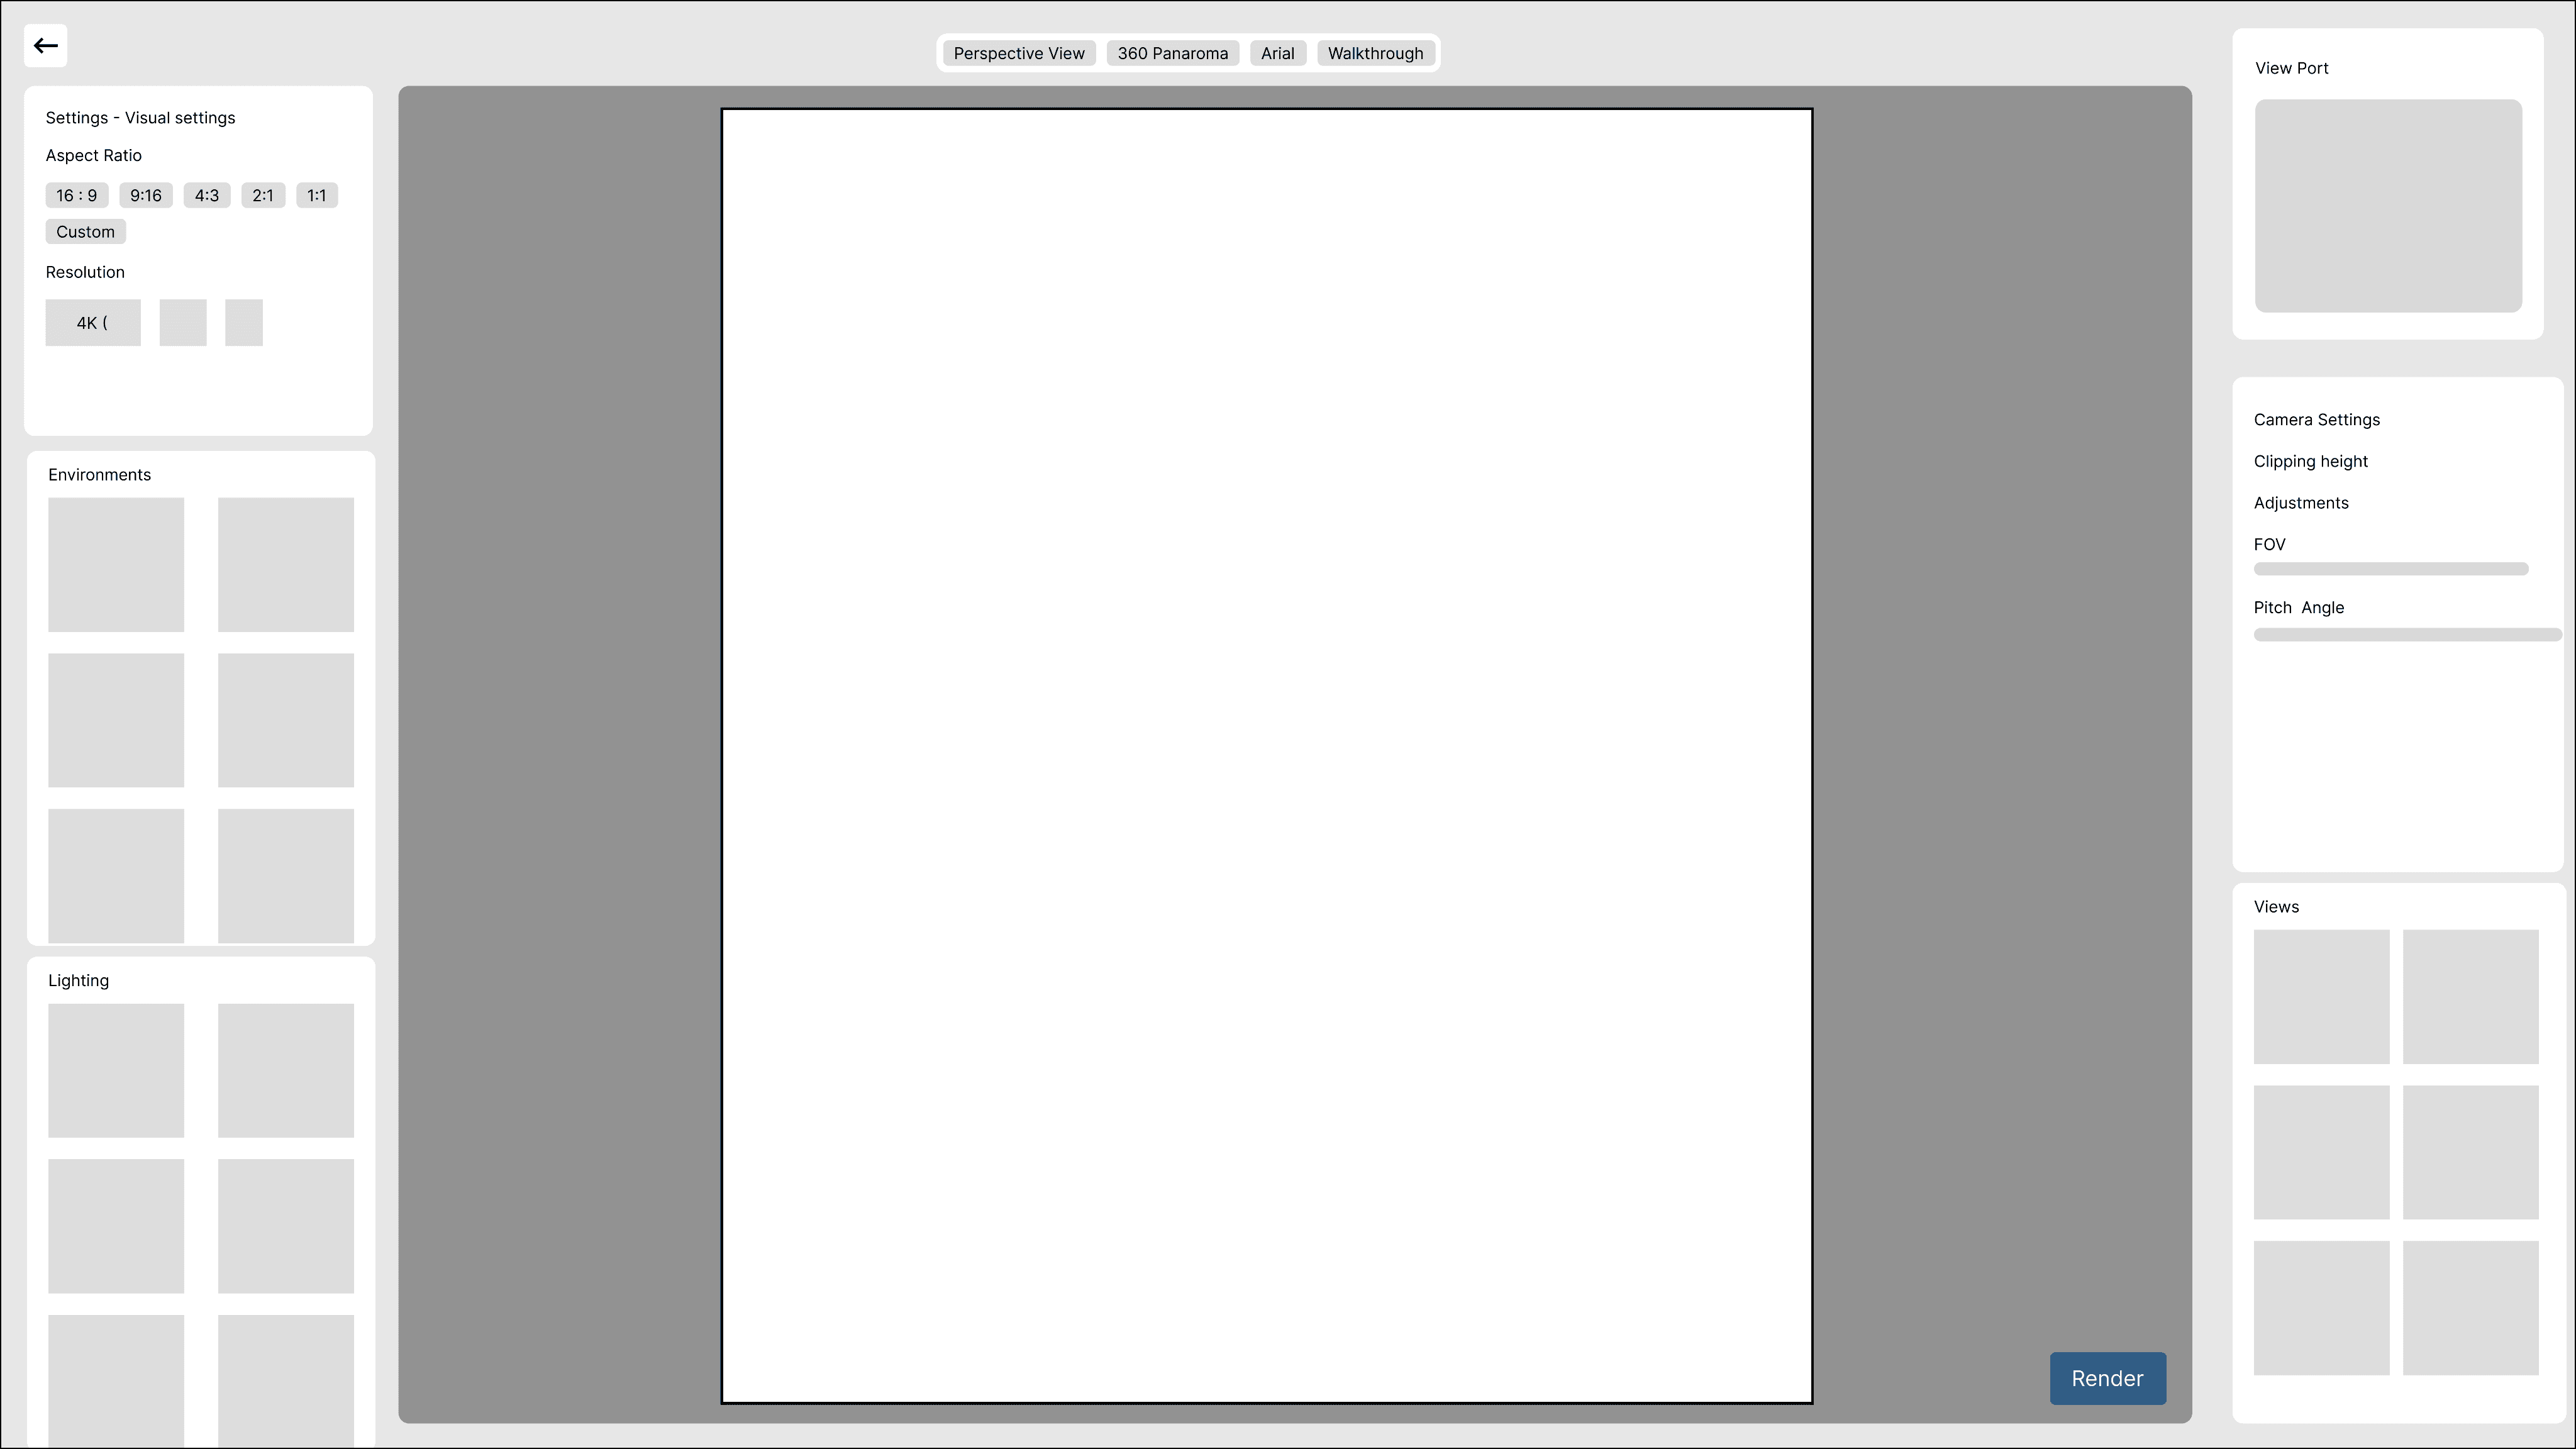
Task: Select the Arial view tab
Action: click(x=1277, y=54)
